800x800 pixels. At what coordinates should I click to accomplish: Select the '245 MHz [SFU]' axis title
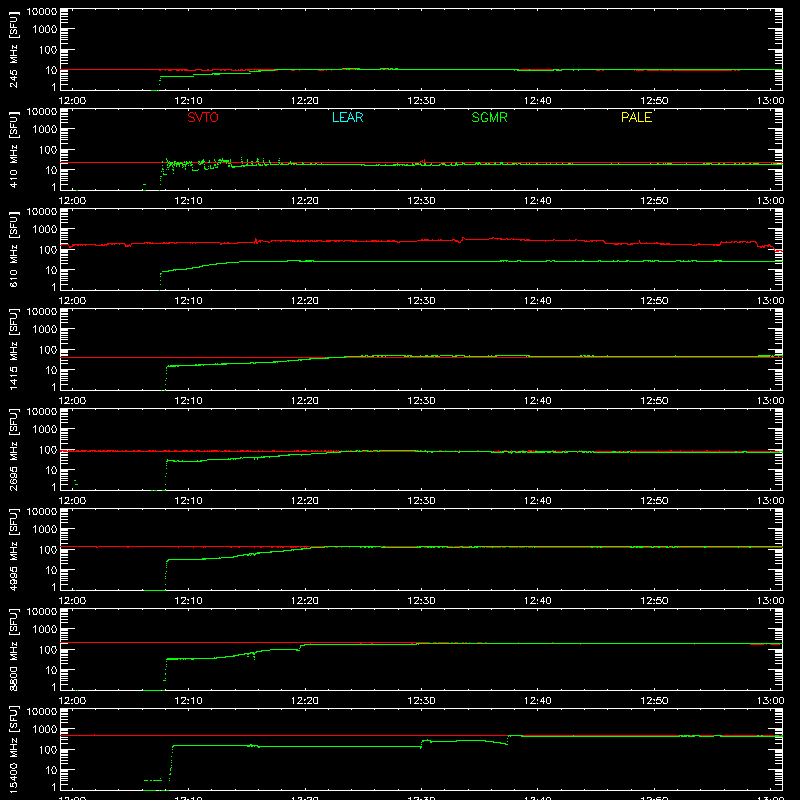click(x=13, y=49)
